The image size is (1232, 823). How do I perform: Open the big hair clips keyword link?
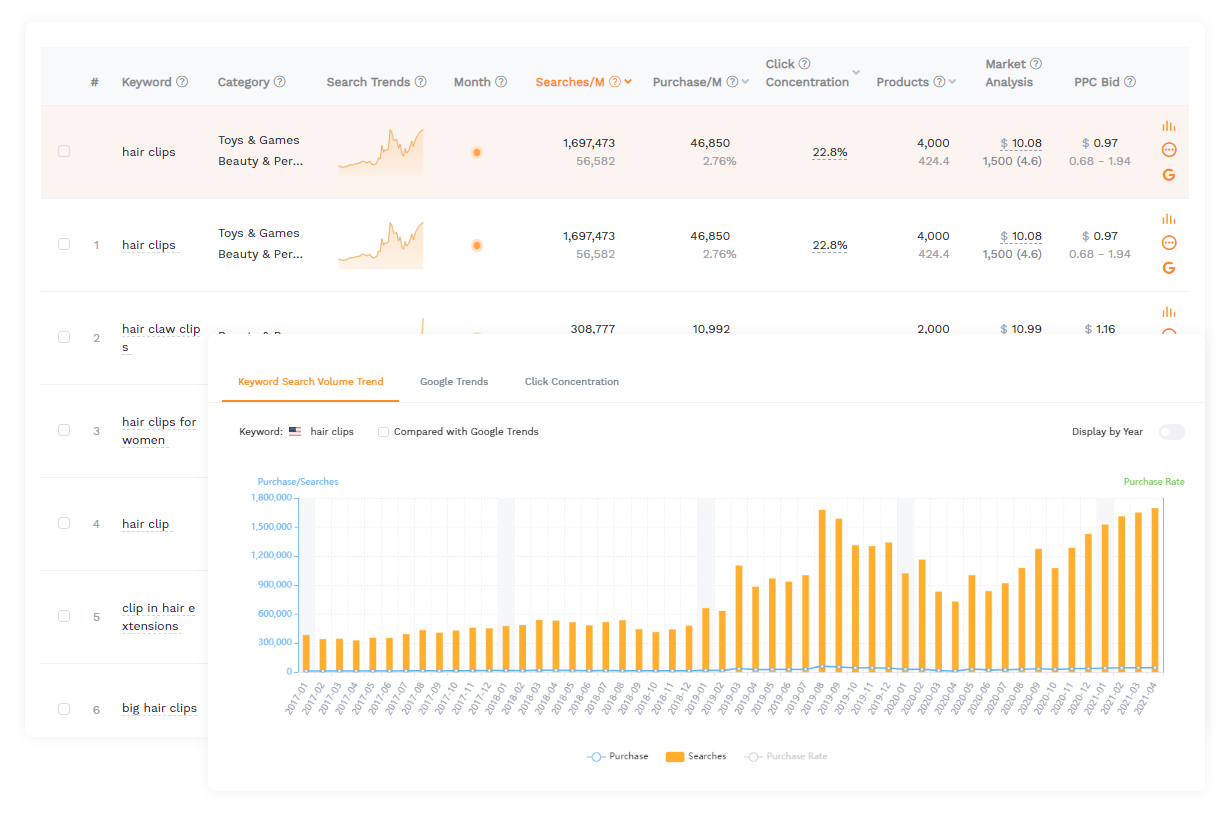pyautogui.click(x=159, y=709)
